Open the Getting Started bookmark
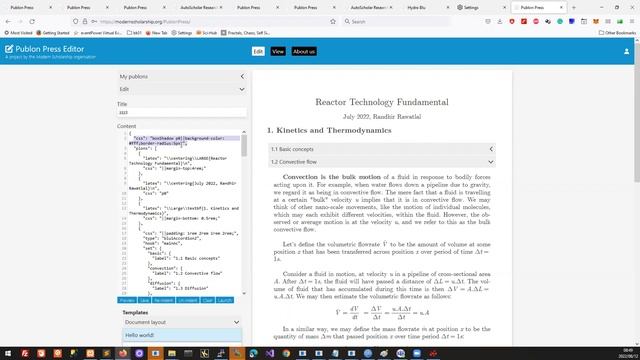Image resolution: width=640 pixels, height=360 pixels. pos(53,33)
